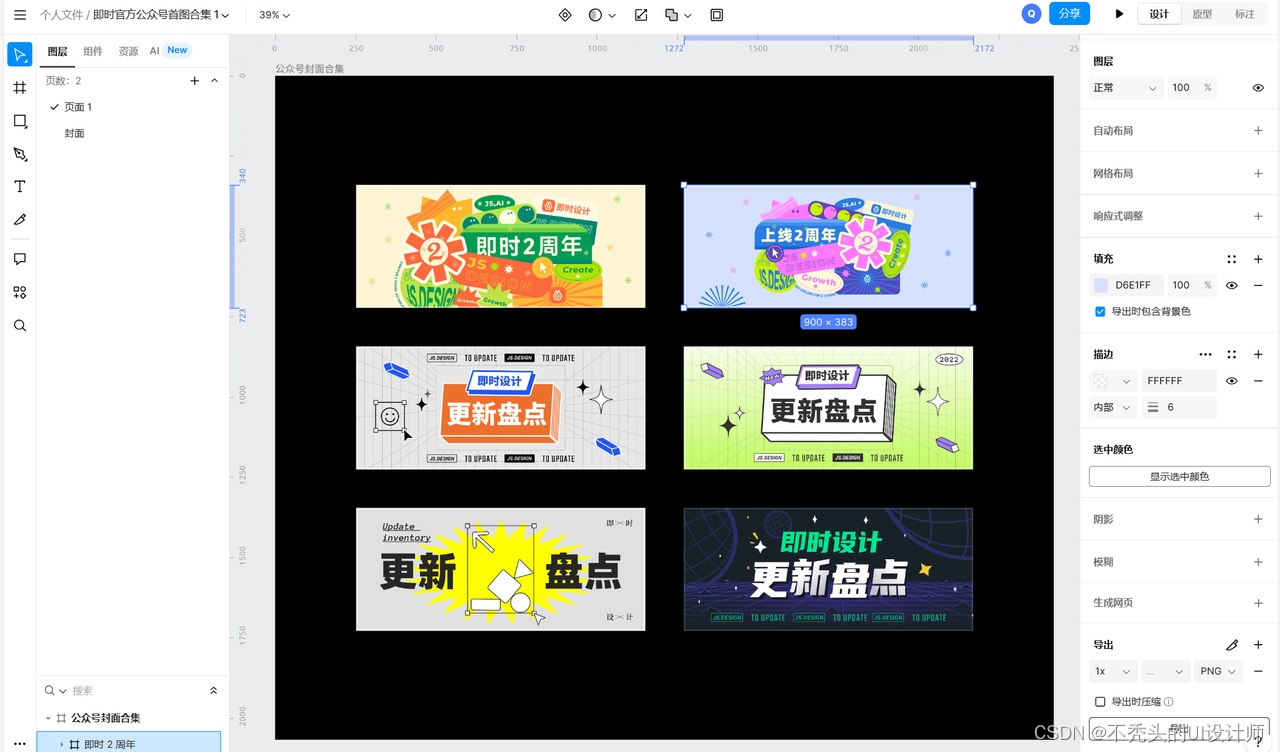Toggle stroke FFFFFF visibility eye
1280x752 pixels.
coord(1232,381)
